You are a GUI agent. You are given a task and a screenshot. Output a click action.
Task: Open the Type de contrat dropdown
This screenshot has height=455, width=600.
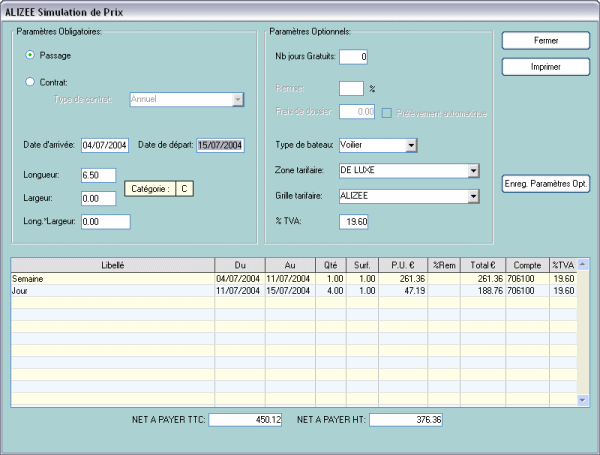tap(238, 99)
